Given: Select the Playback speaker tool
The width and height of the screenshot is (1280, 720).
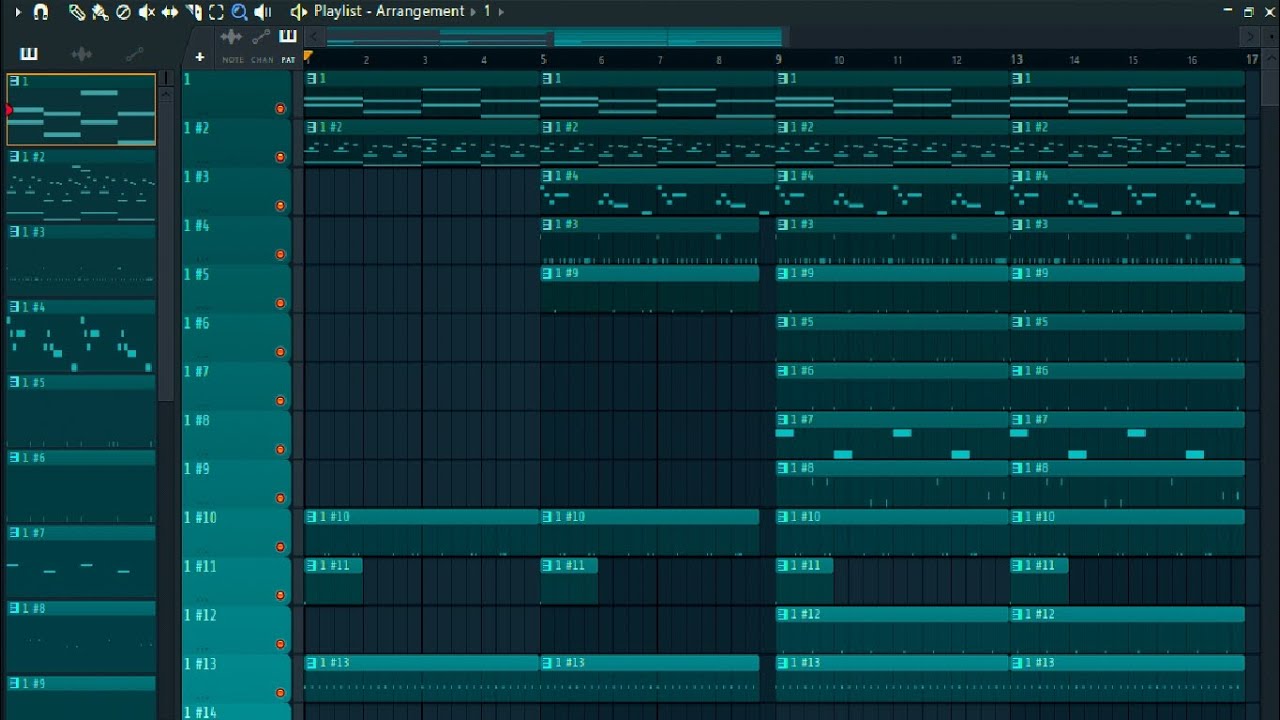Looking at the screenshot, I should pyautogui.click(x=263, y=12).
